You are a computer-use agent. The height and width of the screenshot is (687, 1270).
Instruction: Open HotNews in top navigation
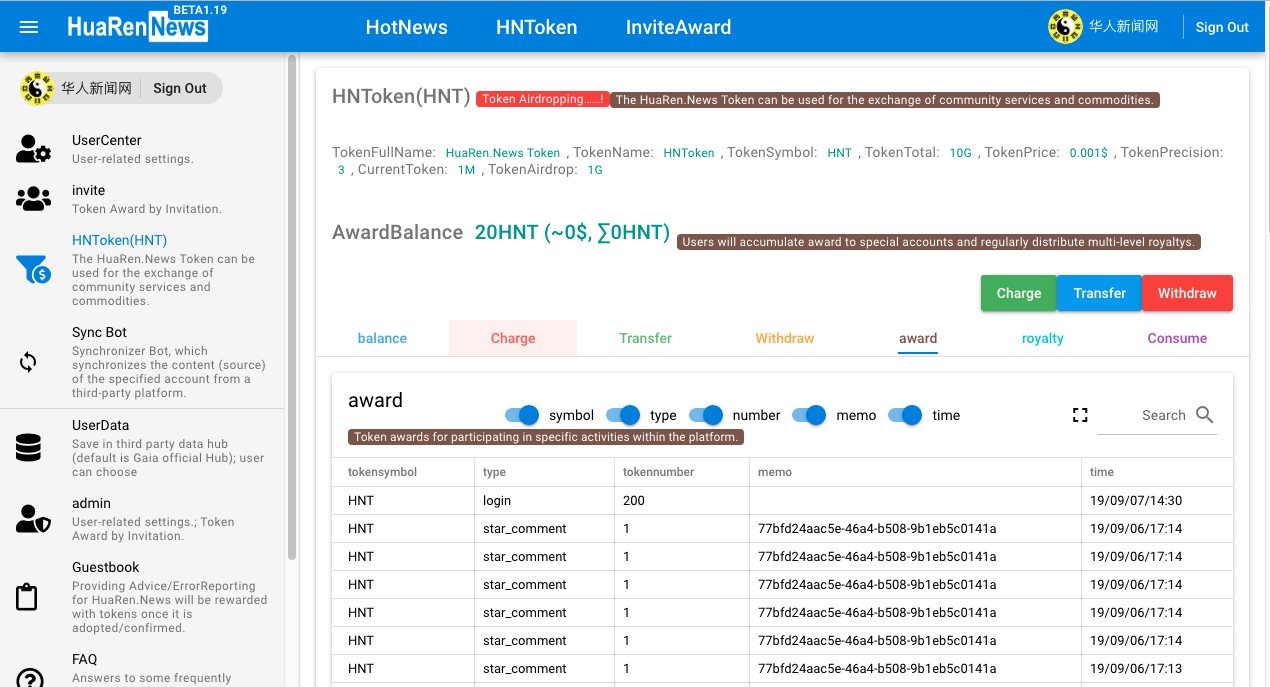[x=407, y=27]
